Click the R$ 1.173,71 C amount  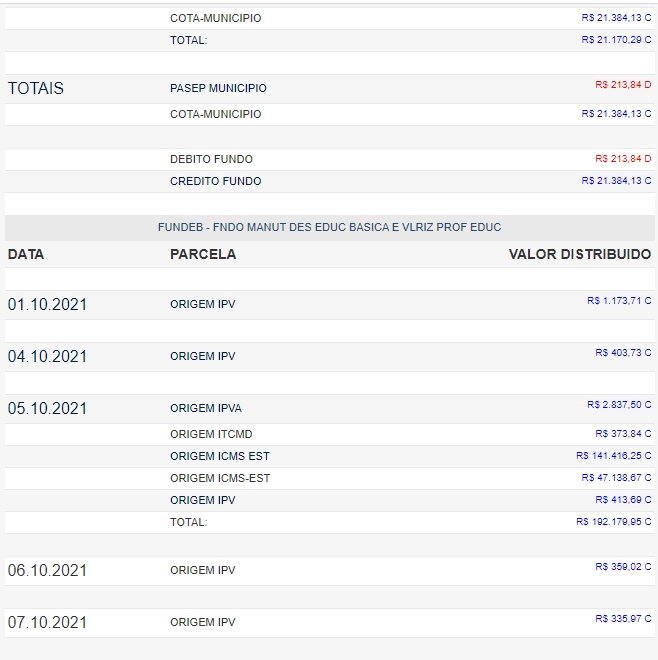point(618,301)
